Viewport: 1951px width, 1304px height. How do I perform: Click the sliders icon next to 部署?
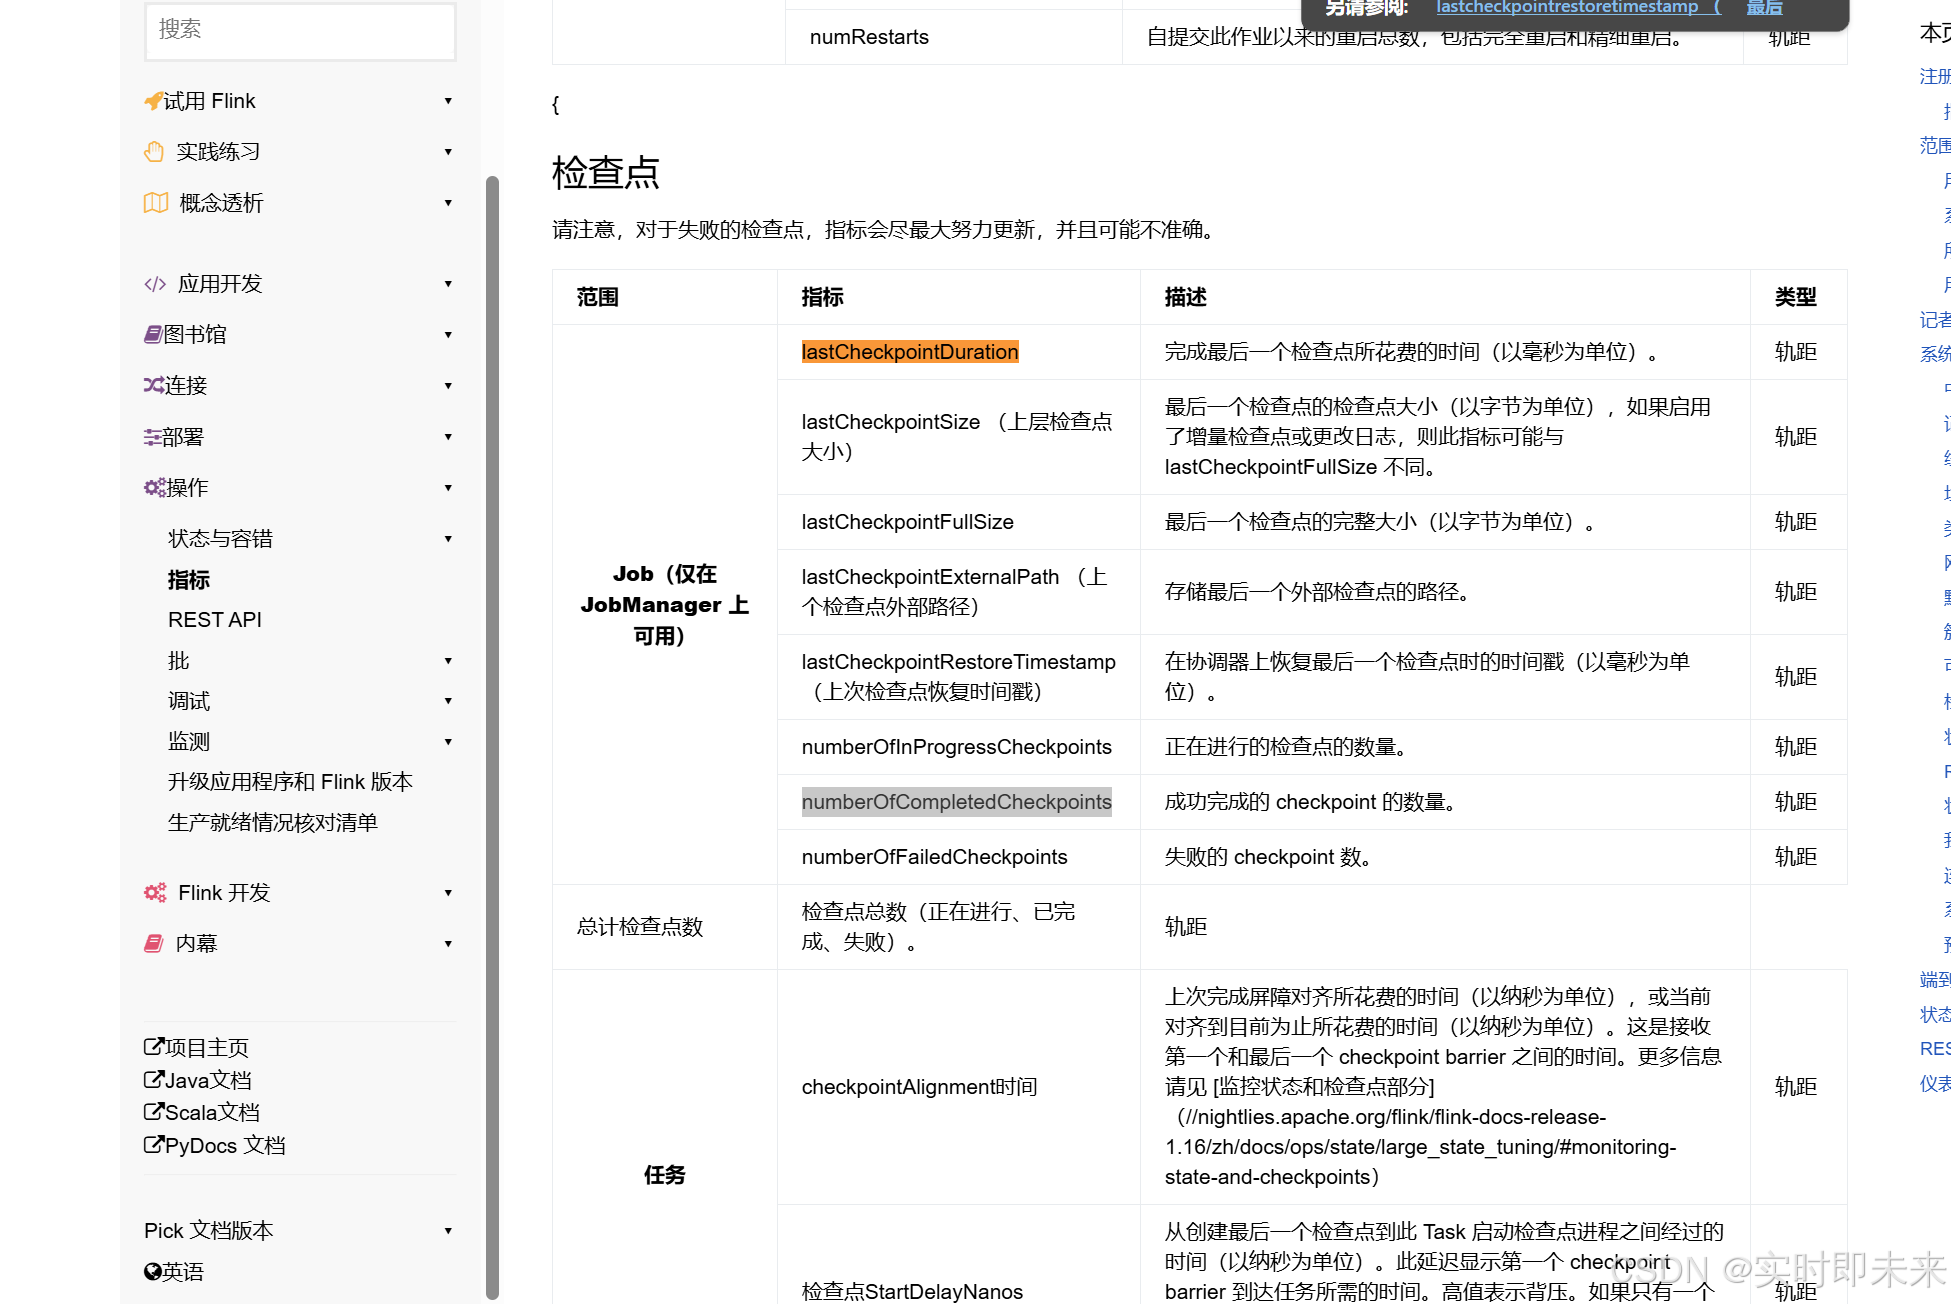click(x=153, y=437)
